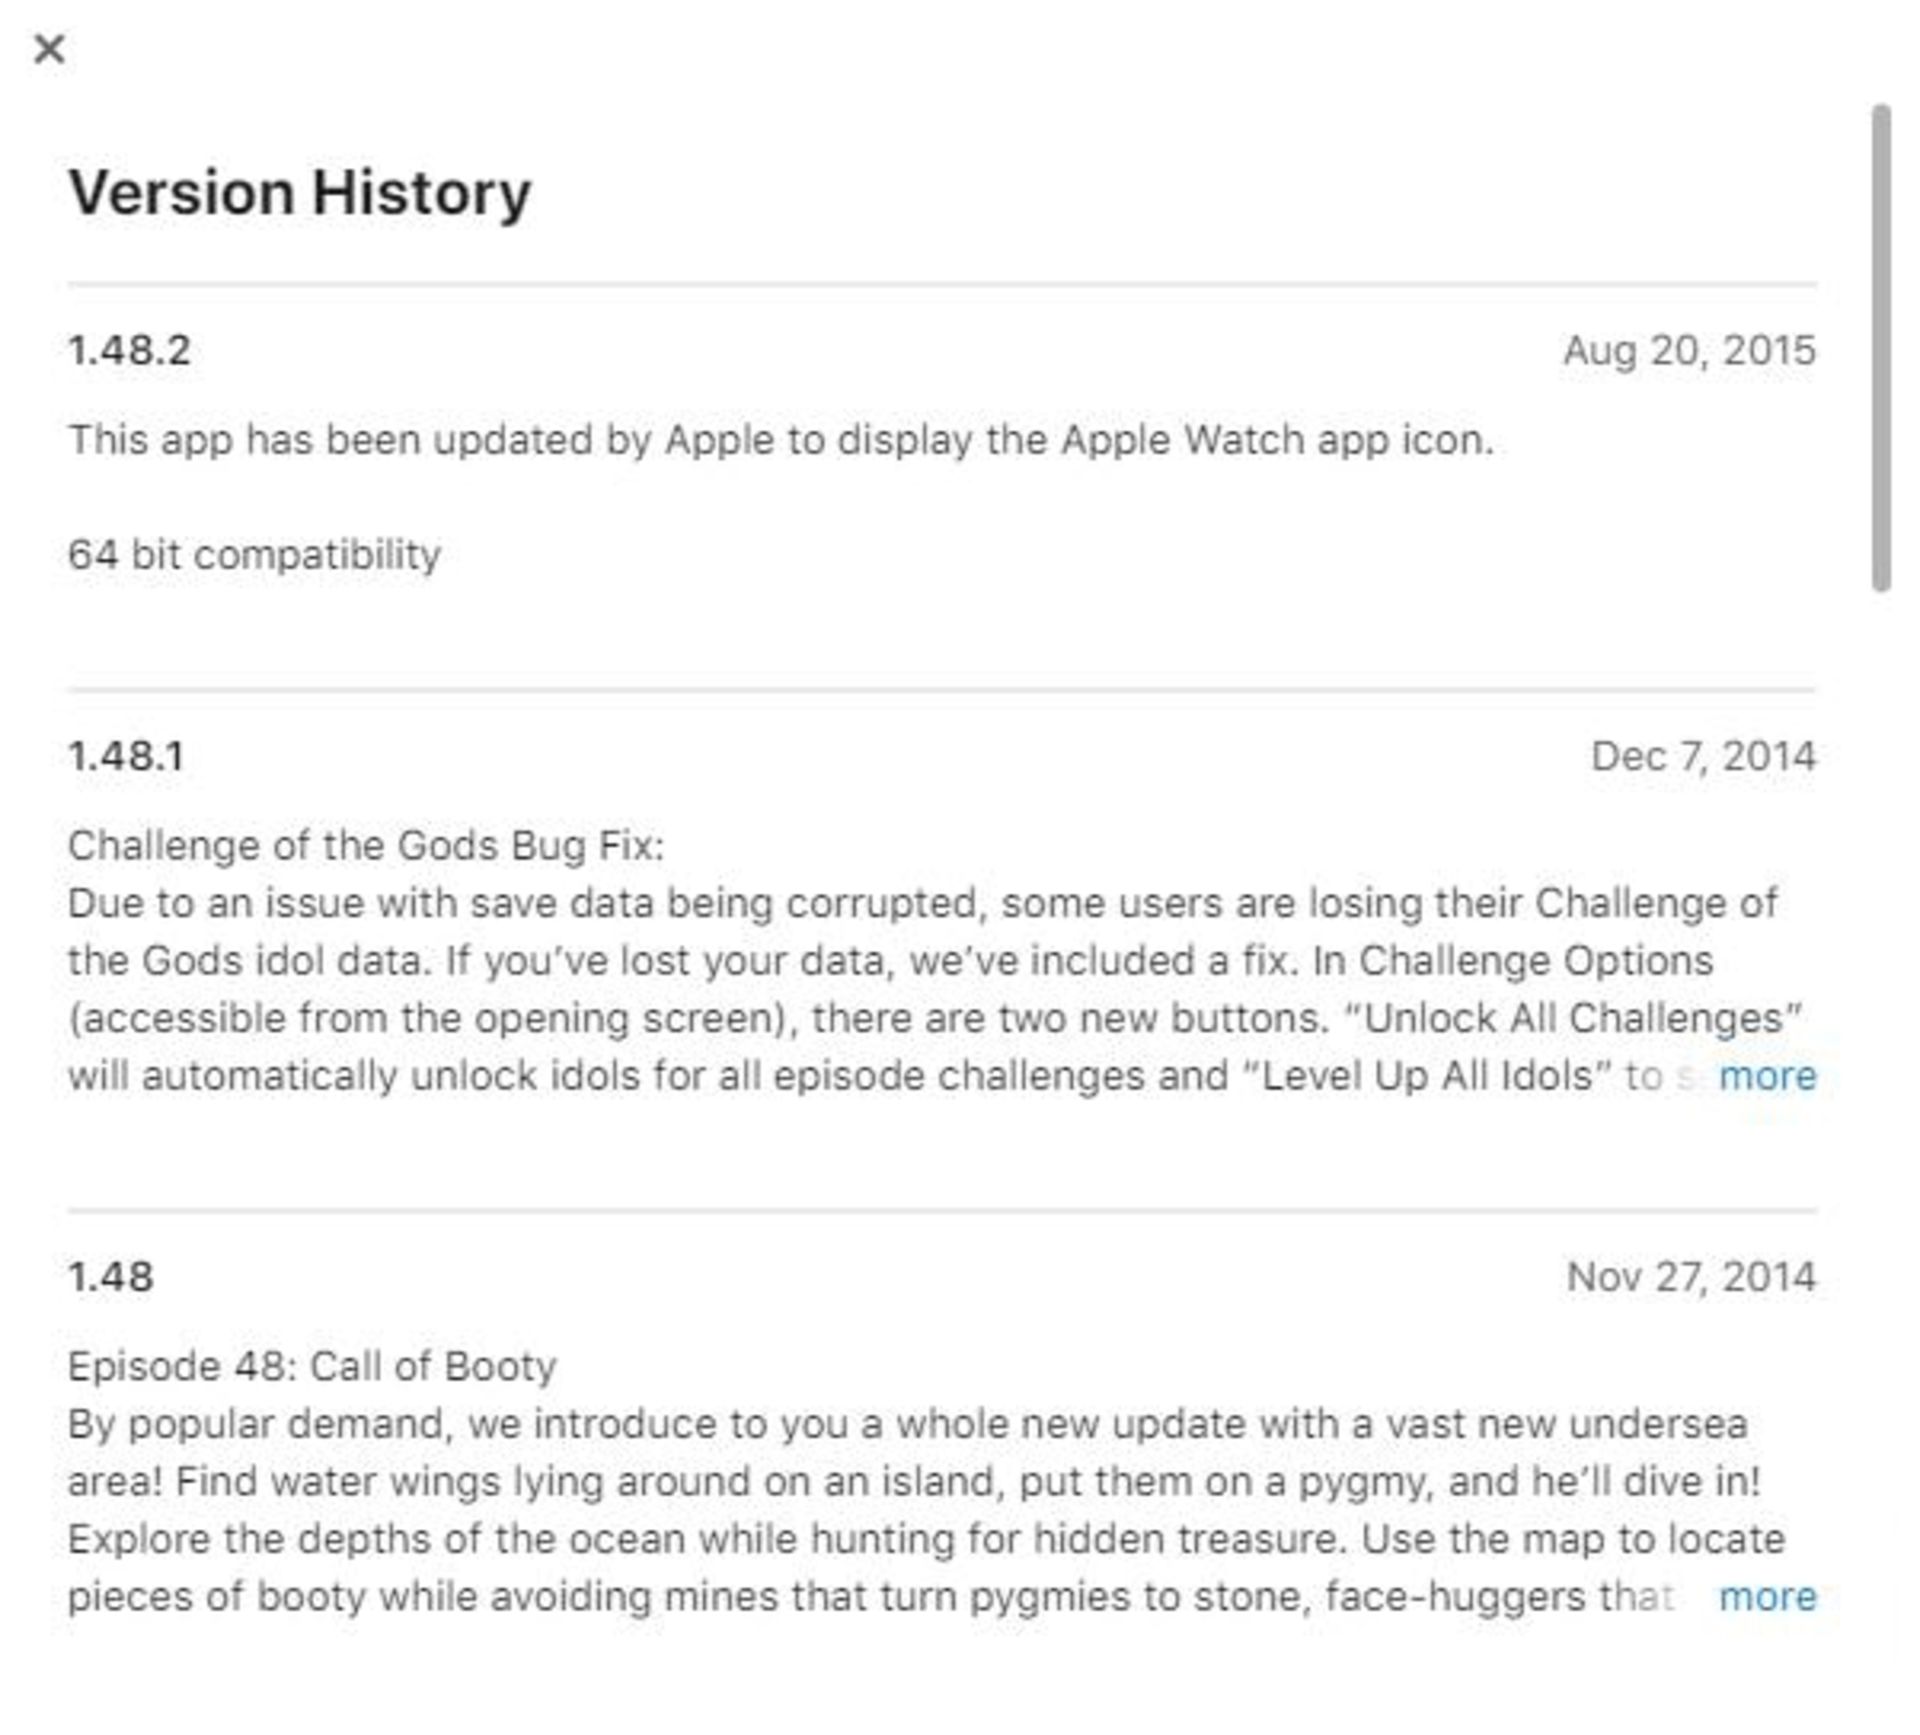Click the Apple Watch app icon update note
Screen dimensions: 1920x1735
[x=780, y=440]
